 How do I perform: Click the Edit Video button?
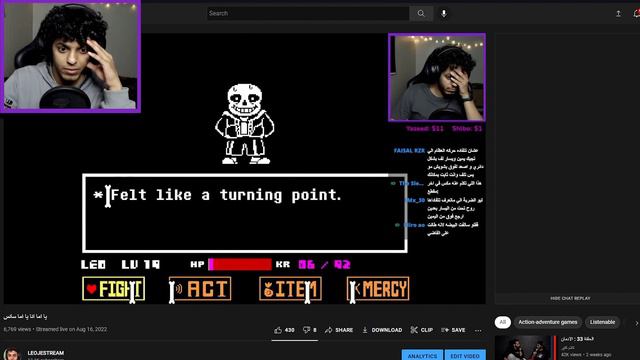(465, 356)
